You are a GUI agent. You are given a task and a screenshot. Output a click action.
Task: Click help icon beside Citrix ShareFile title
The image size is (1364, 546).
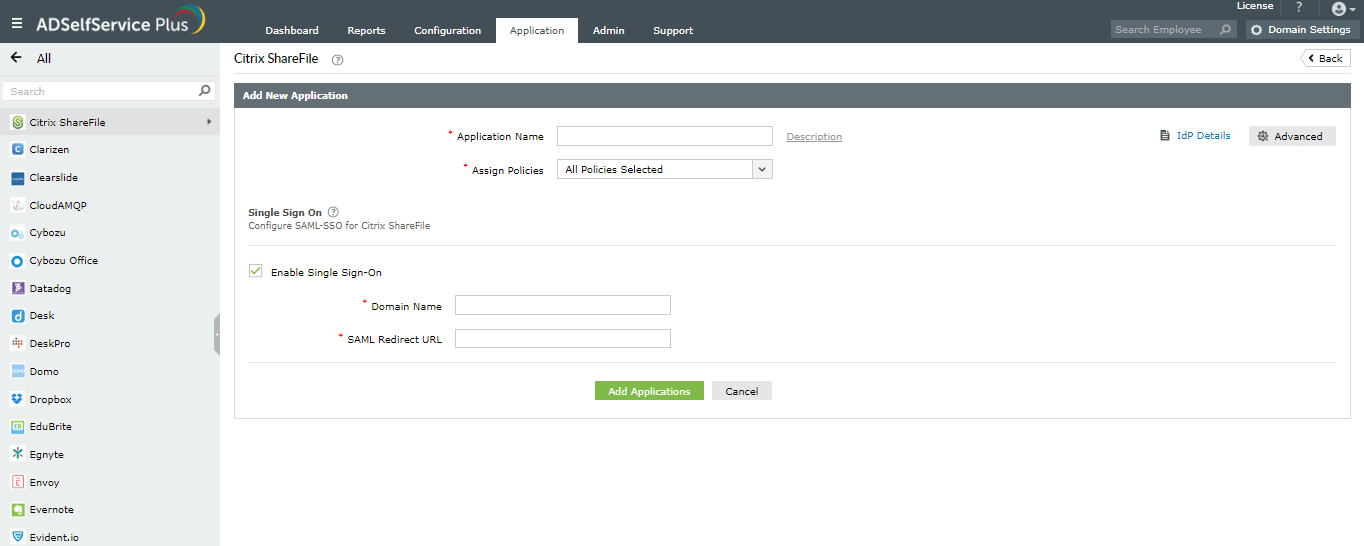pyautogui.click(x=337, y=60)
